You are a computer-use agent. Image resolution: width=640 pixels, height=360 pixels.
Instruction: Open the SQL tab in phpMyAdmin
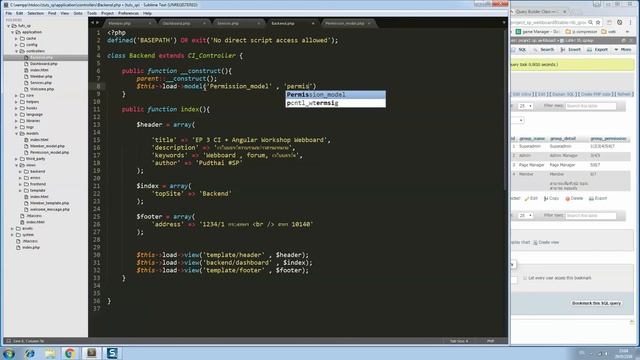(519, 50)
